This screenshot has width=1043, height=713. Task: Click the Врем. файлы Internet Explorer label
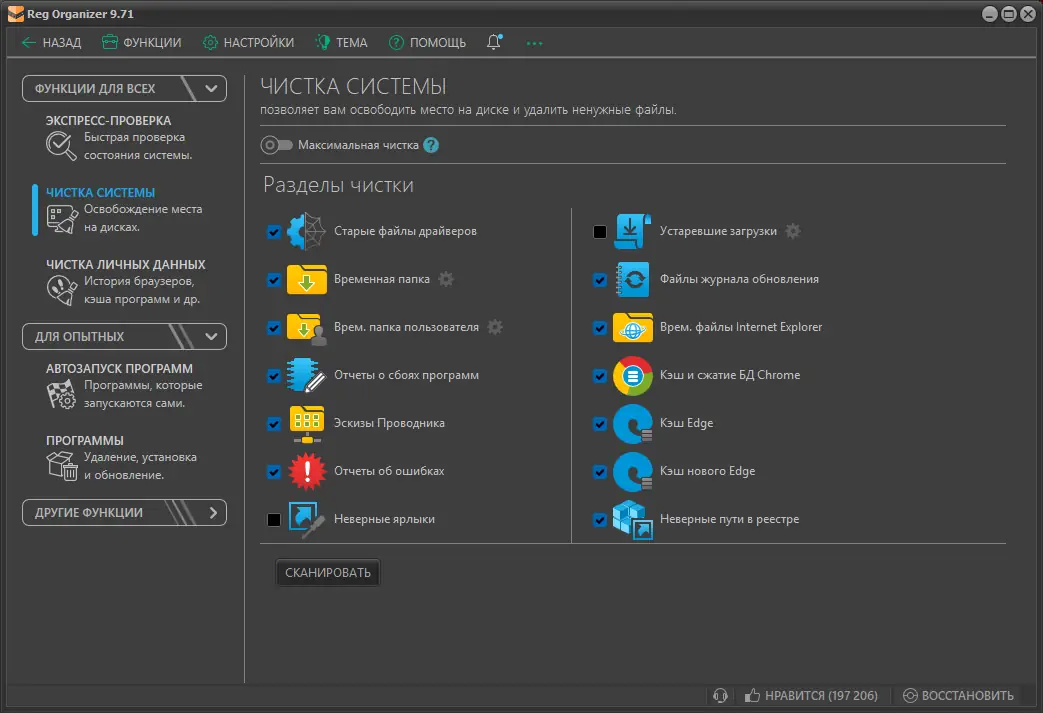(x=741, y=327)
